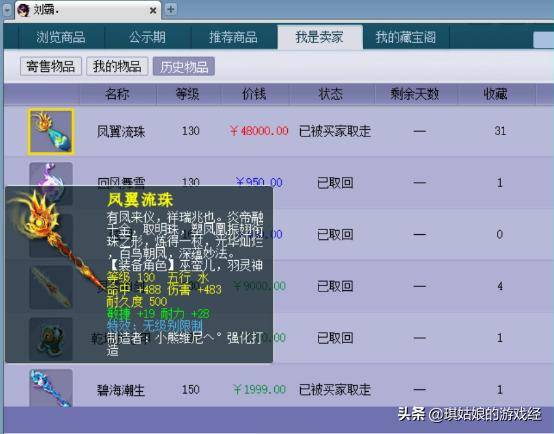Click the 寄售物品 button

[51, 66]
